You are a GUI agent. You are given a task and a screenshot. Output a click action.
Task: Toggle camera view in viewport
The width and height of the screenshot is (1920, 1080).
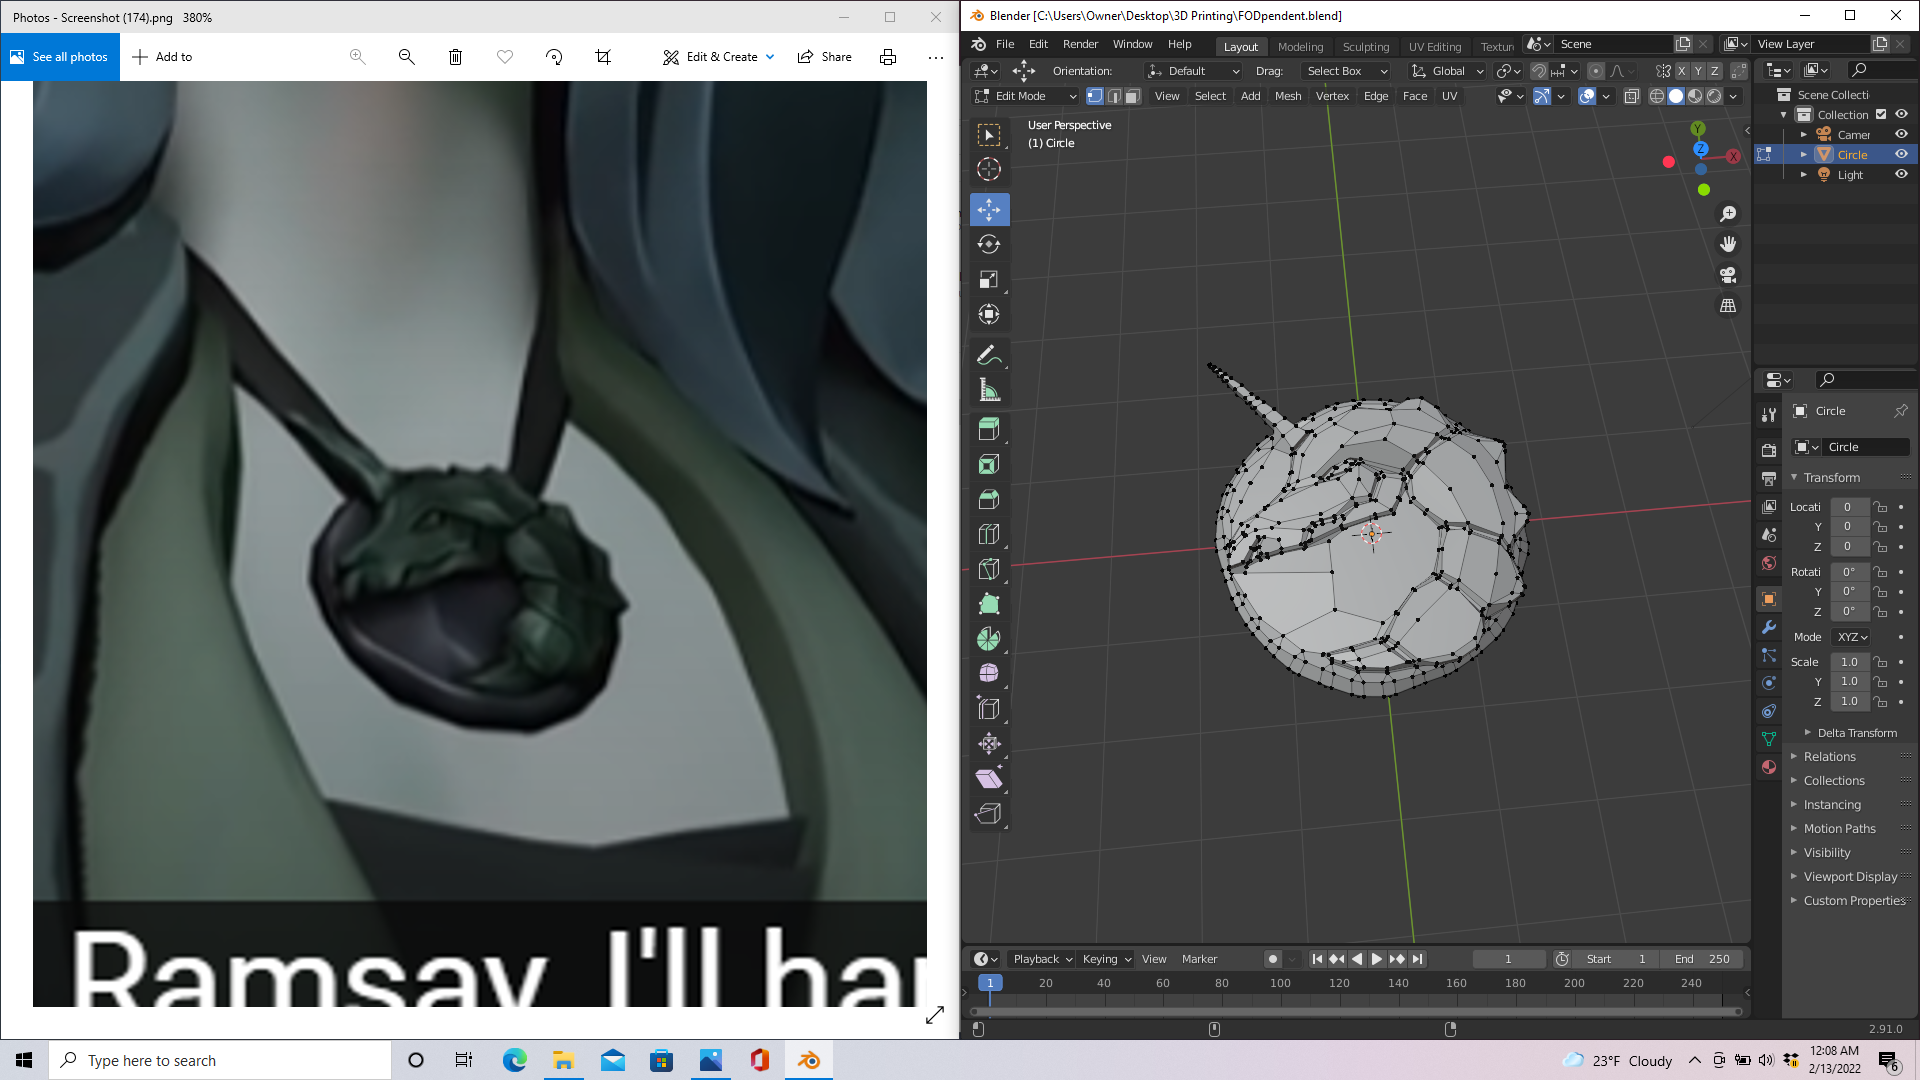tap(1727, 275)
